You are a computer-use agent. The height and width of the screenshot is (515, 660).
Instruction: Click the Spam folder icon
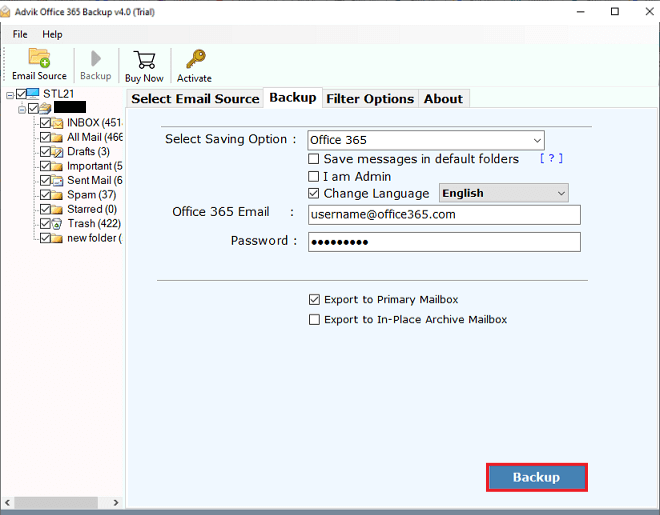click(x=57, y=195)
